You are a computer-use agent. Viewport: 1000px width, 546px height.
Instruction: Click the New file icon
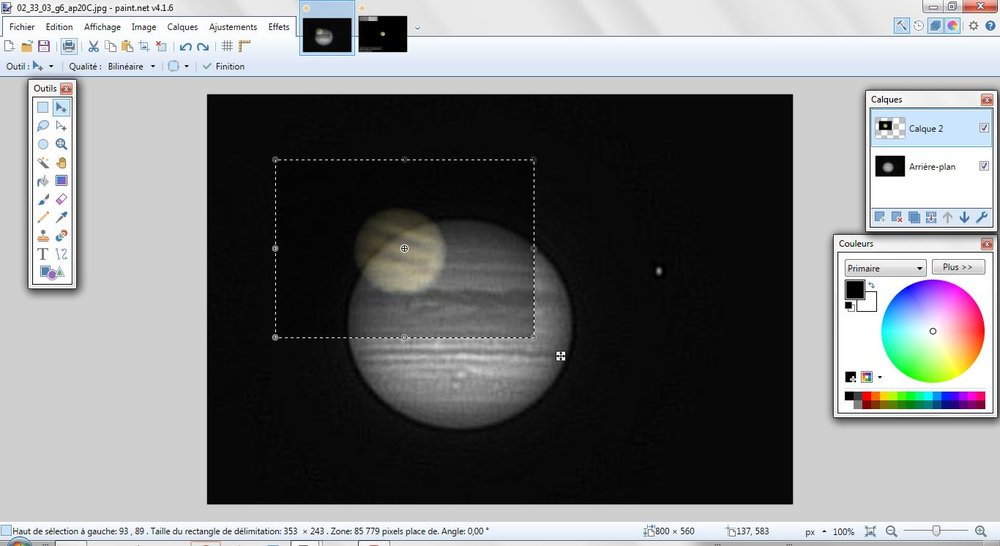point(10,46)
